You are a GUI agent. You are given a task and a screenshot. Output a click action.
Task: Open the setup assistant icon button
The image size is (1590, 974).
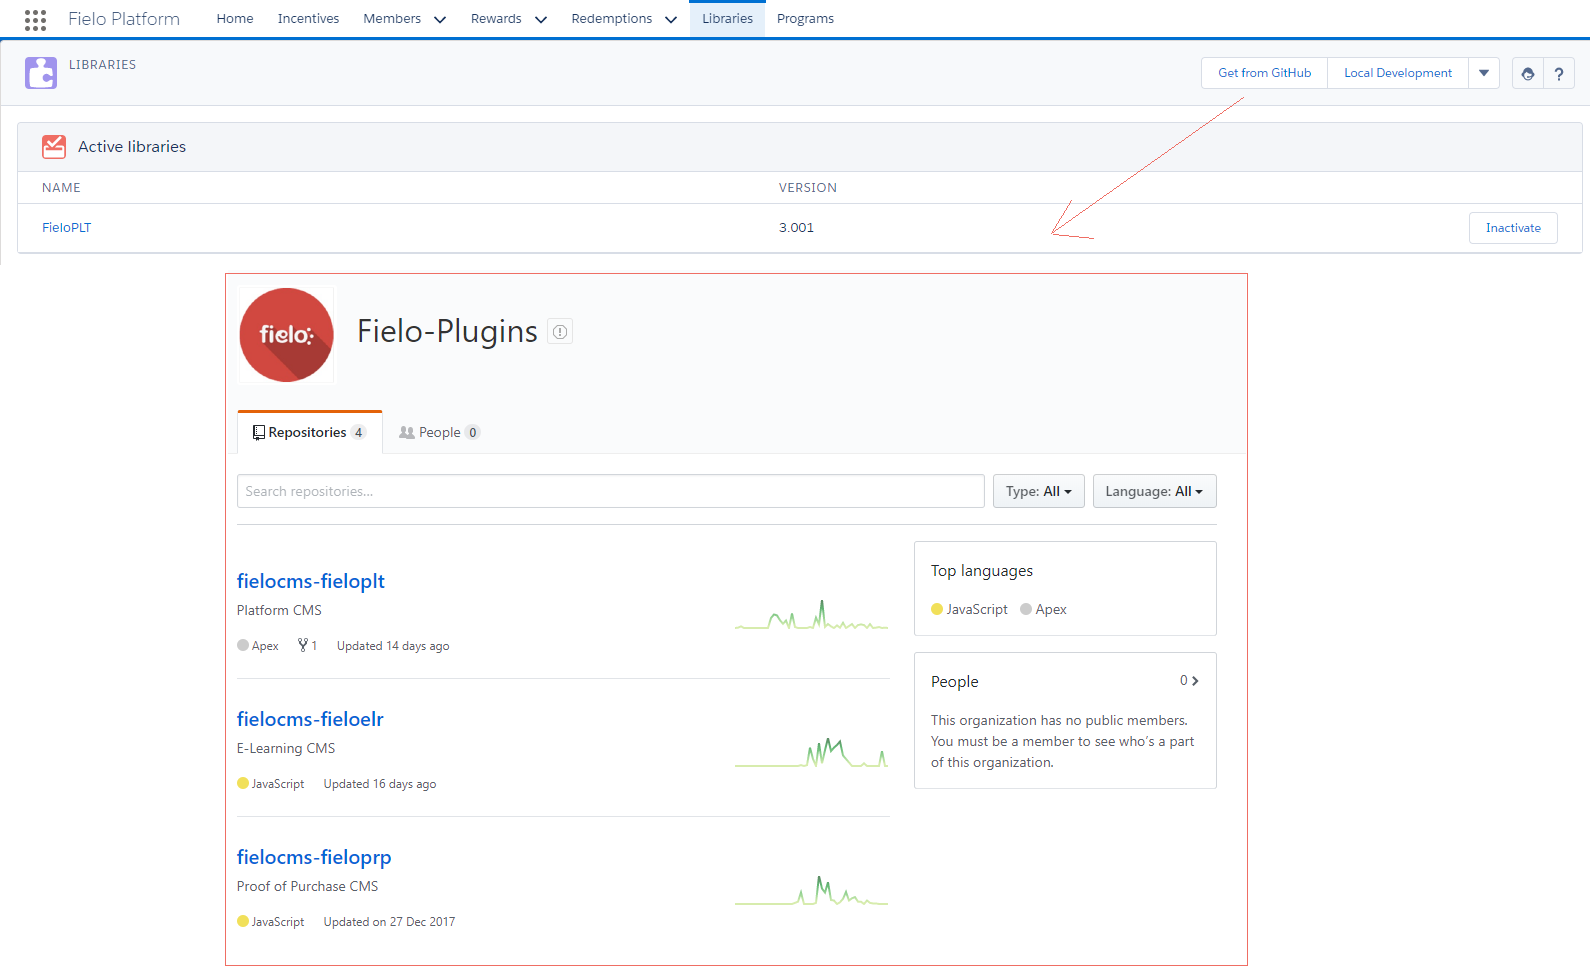tap(1527, 73)
